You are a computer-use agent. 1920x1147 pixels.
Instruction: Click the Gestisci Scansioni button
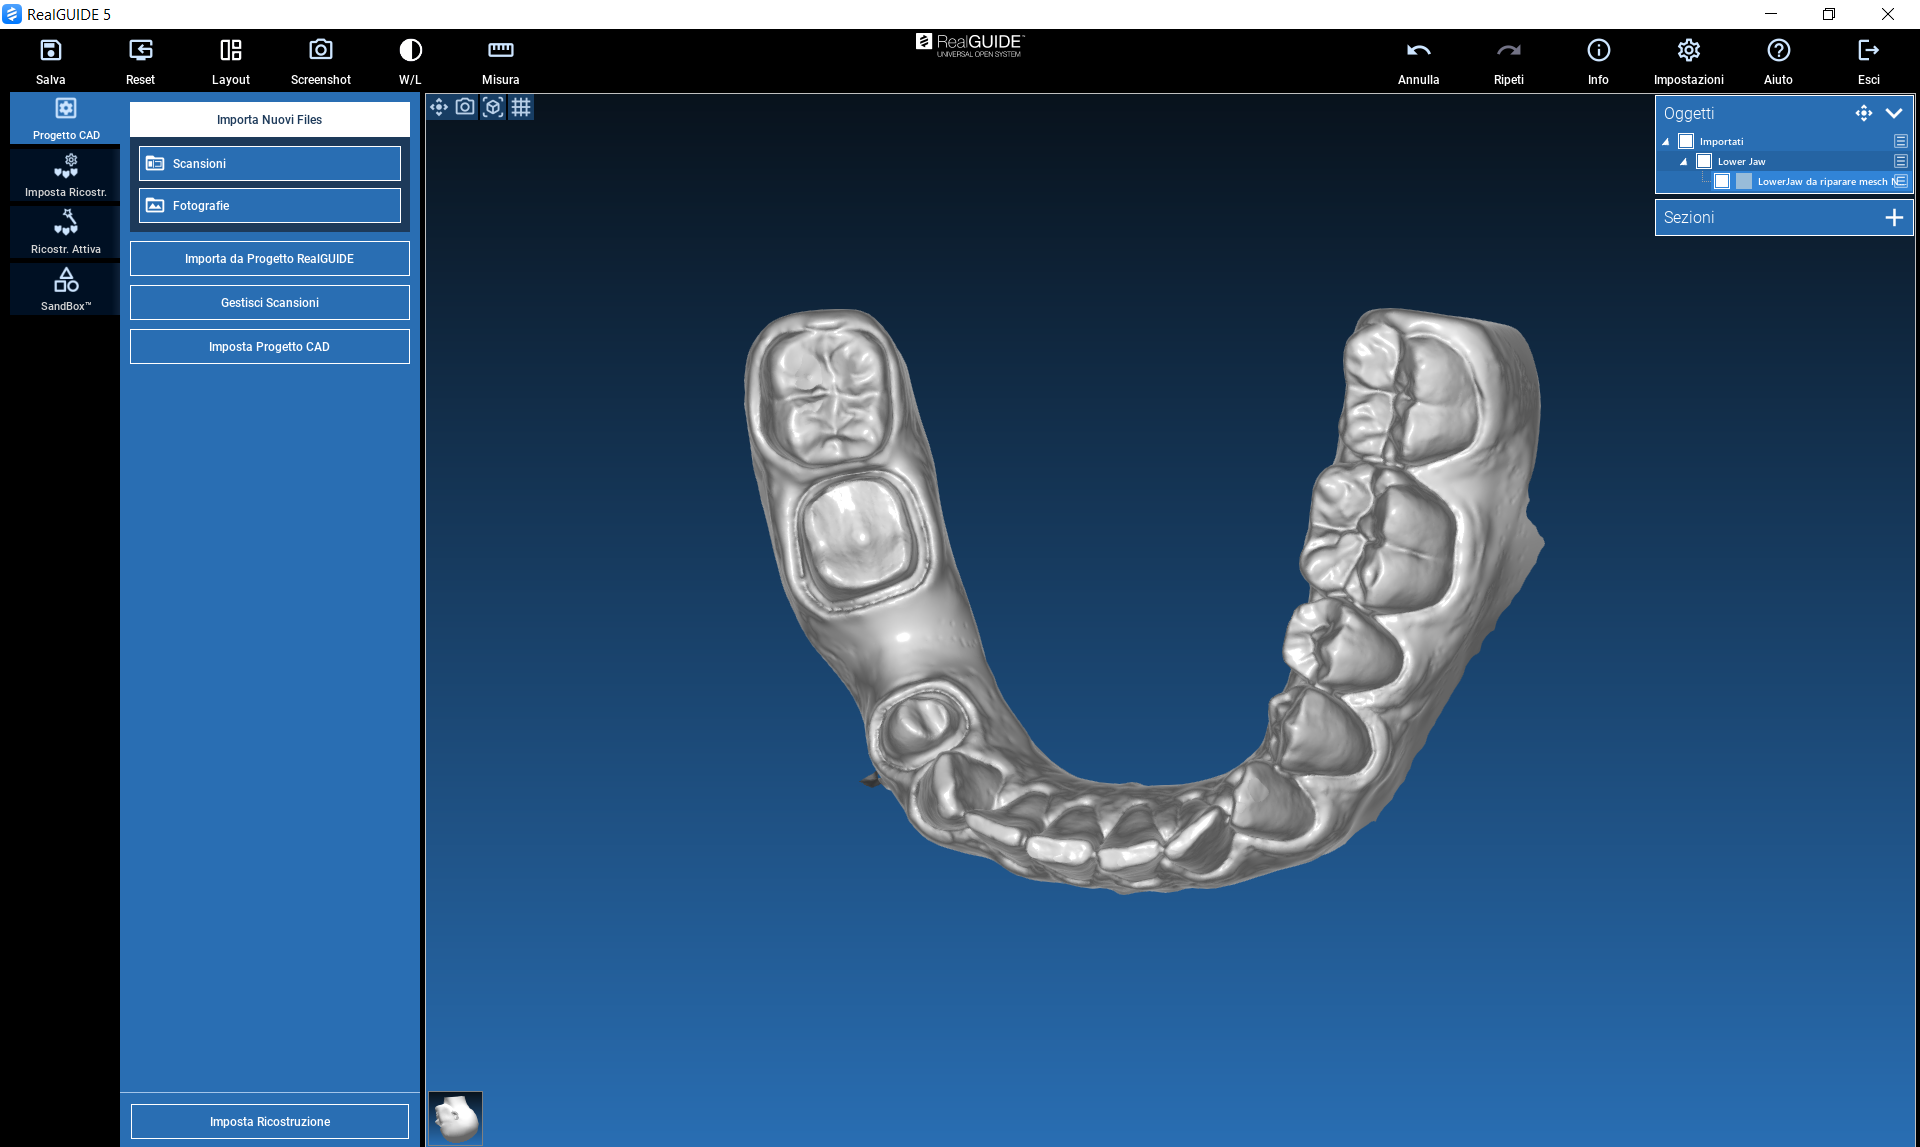click(x=269, y=302)
